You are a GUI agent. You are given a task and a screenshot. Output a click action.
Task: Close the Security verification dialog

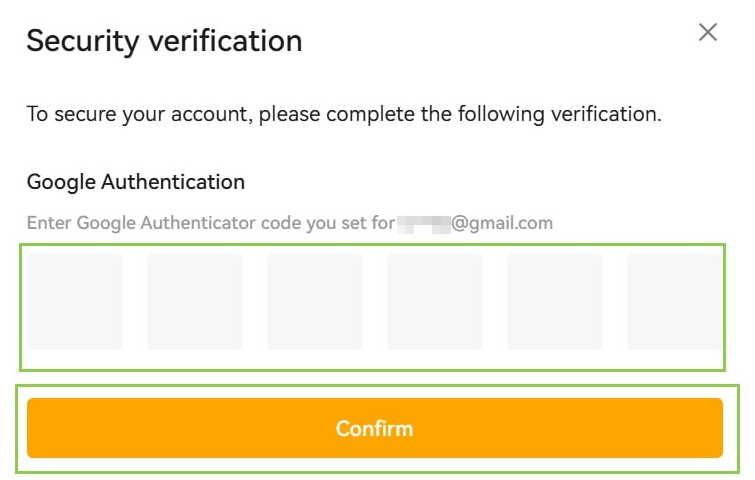coord(708,32)
